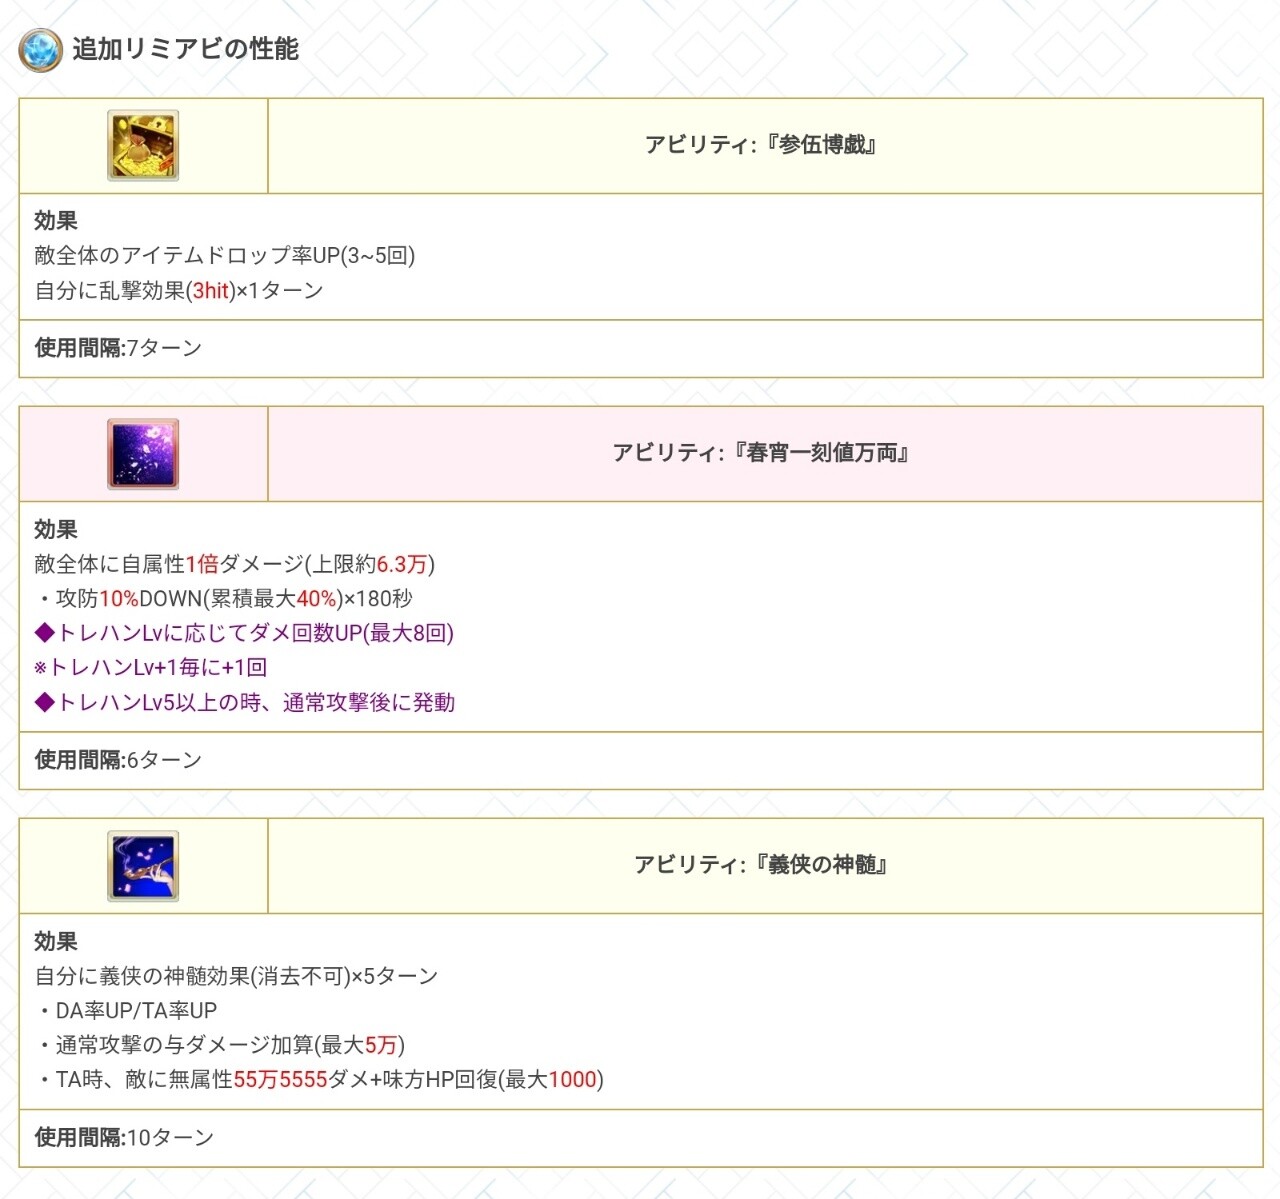
Task: Click the purple night icon for 春宵一刻値万両
Action: 143,454
